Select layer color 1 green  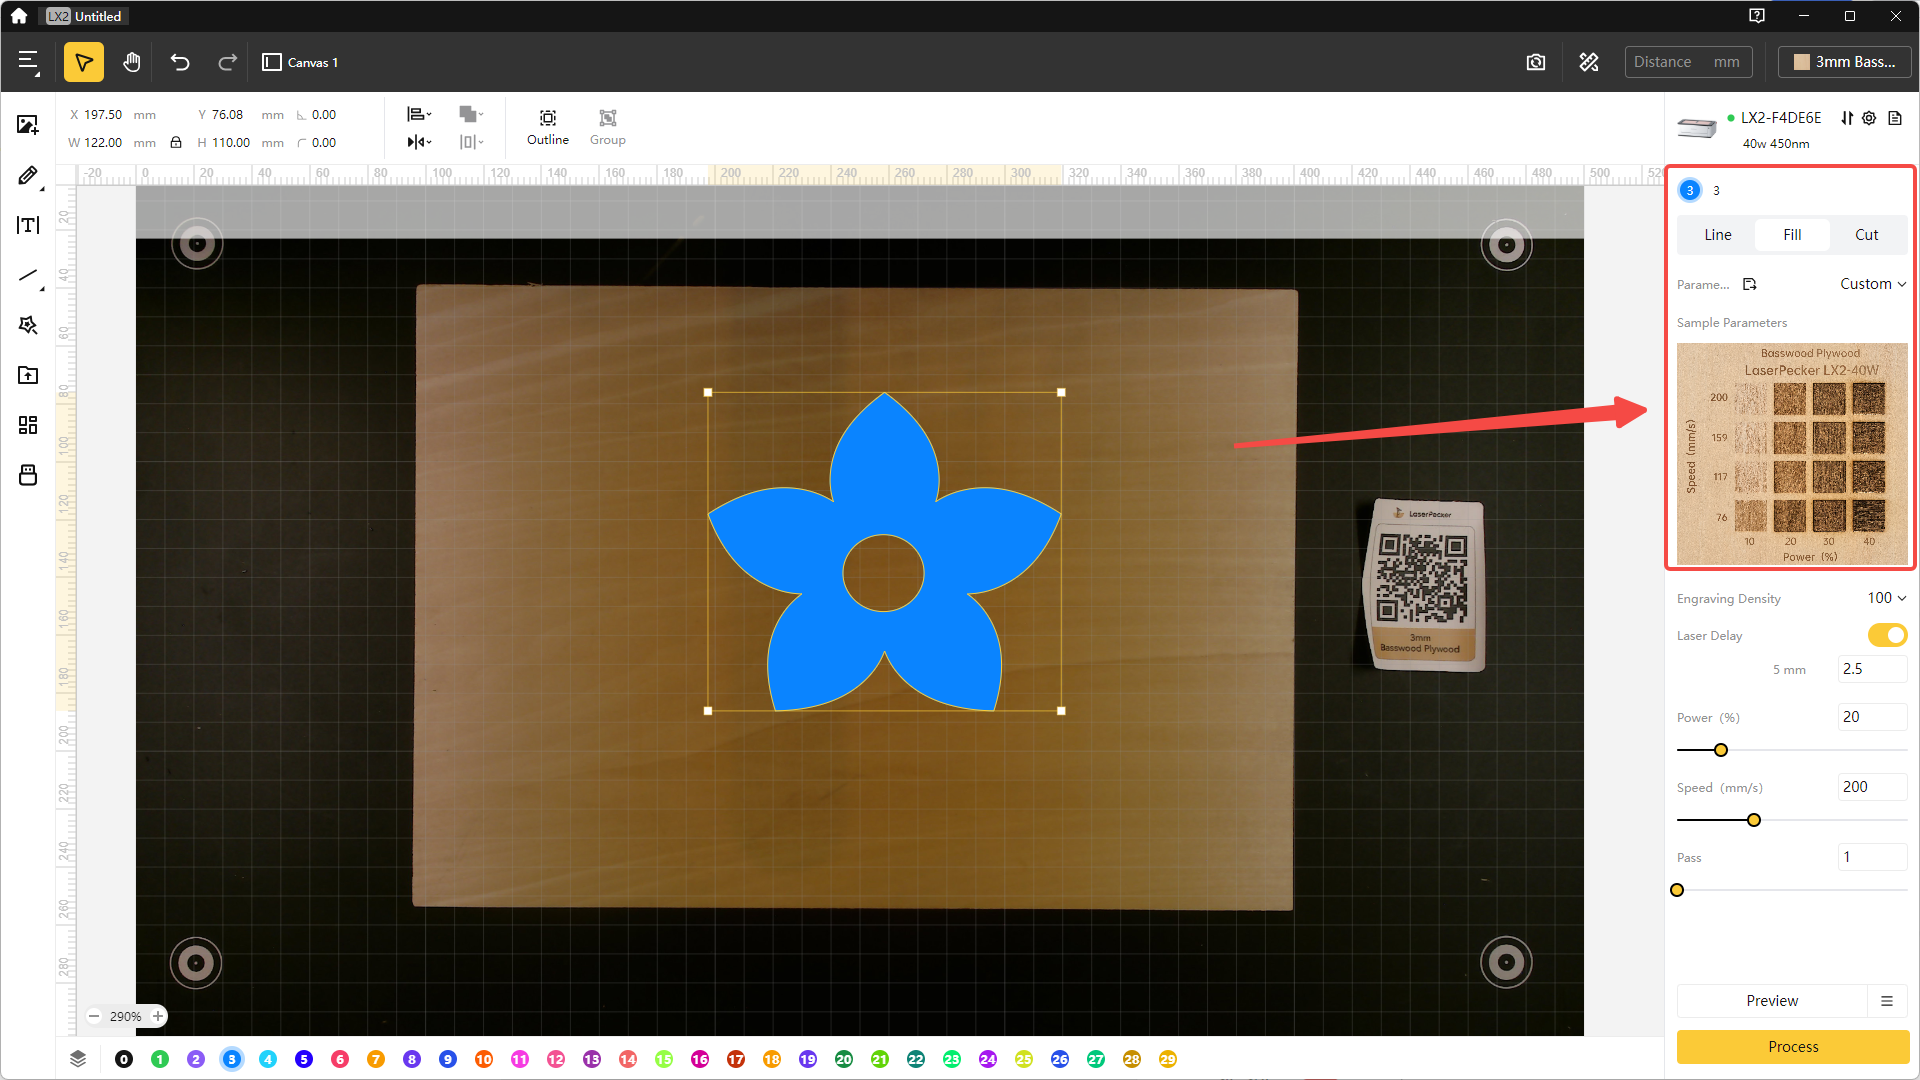tap(160, 1059)
